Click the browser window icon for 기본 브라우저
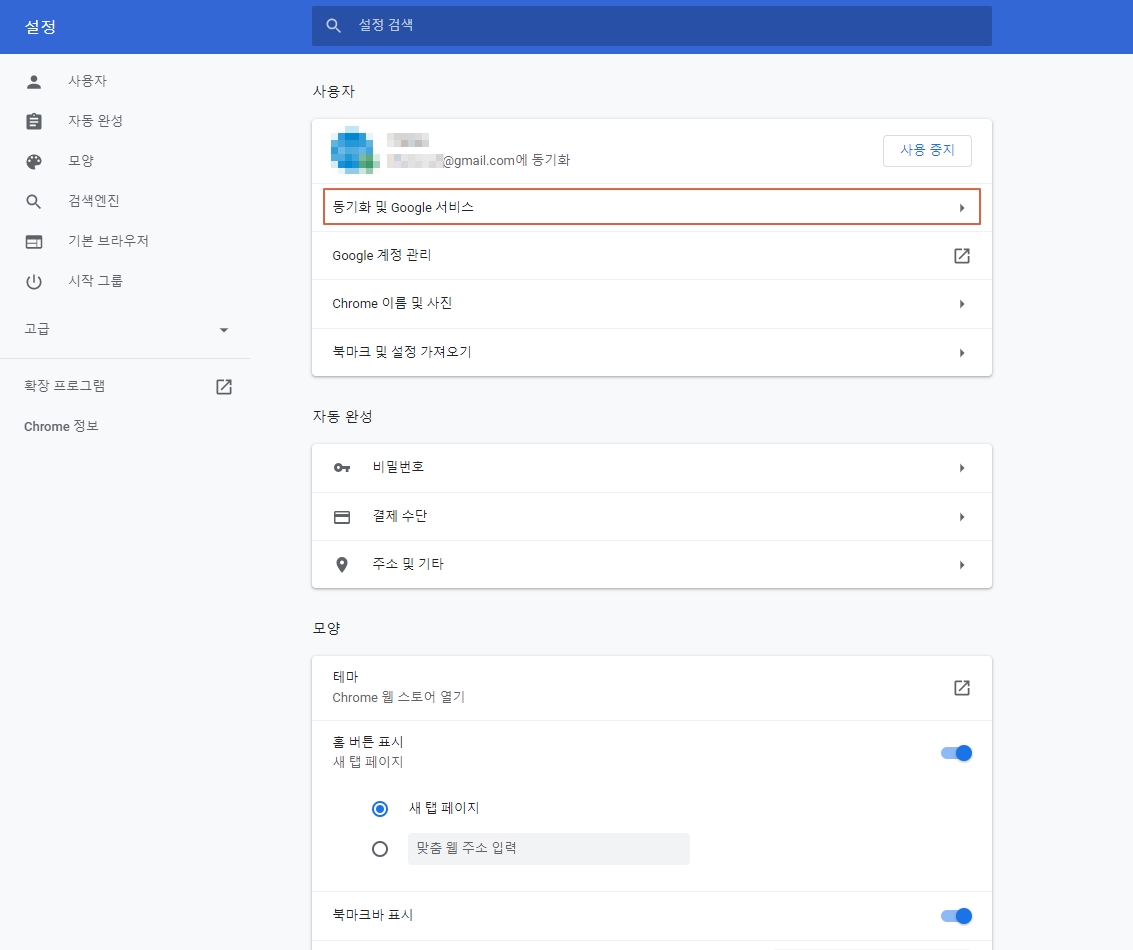Screen dimensions: 1133x950 point(34,242)
